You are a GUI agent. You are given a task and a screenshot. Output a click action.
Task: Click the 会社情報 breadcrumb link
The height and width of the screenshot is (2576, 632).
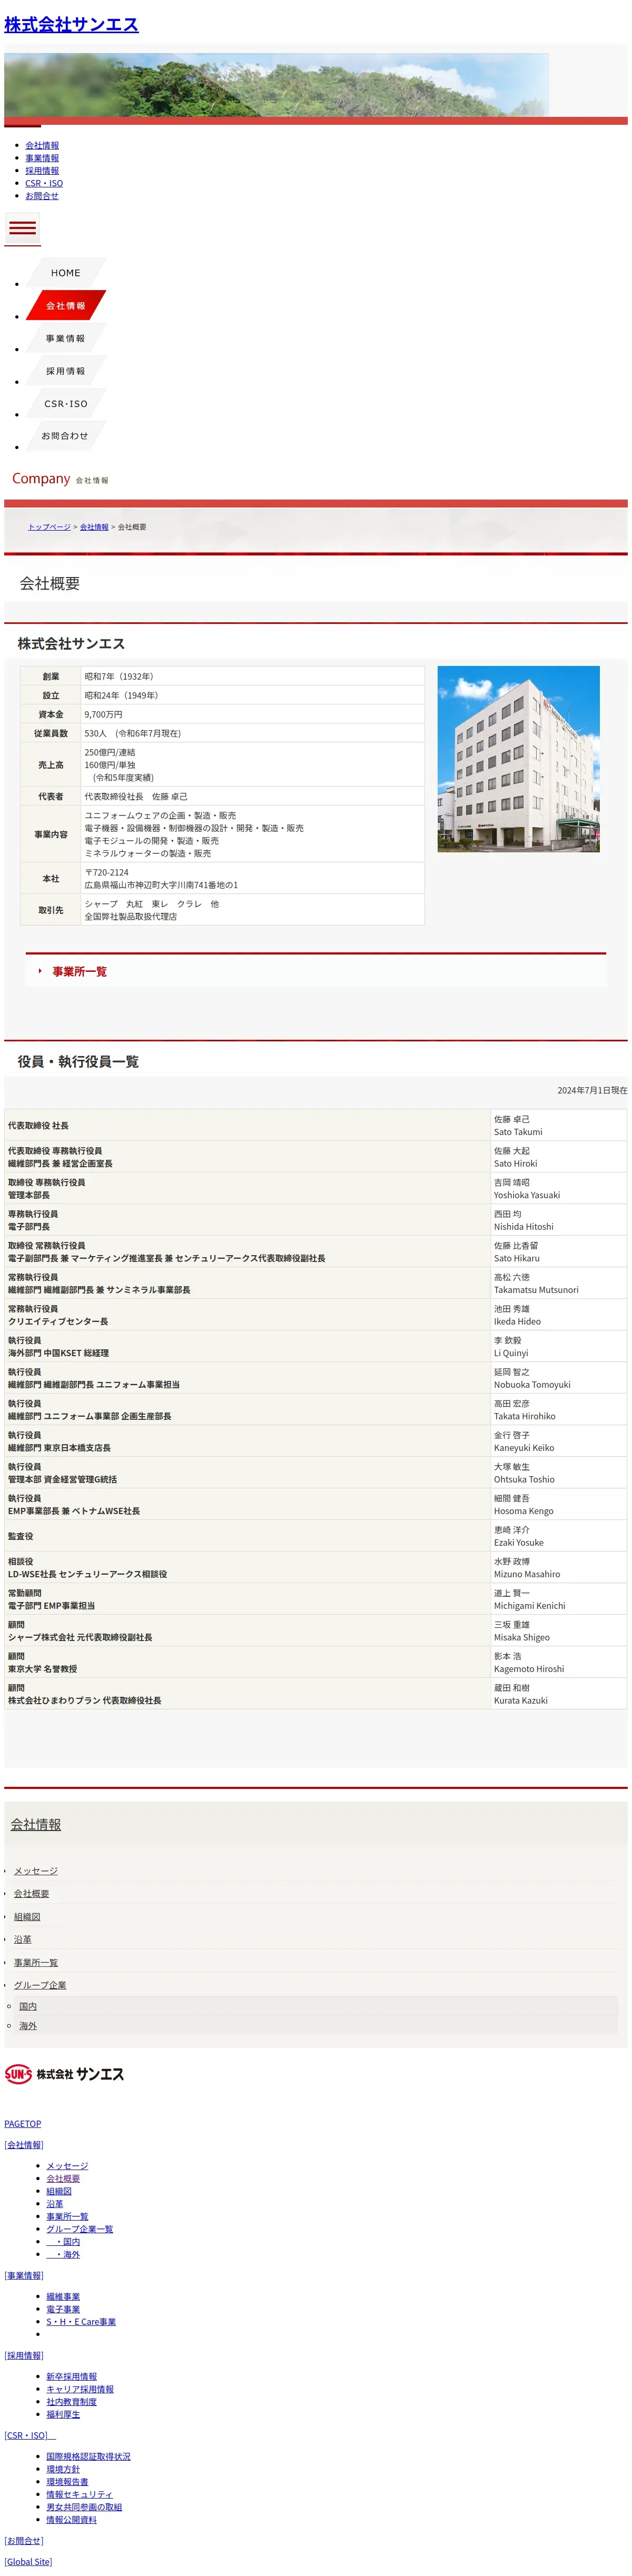click(94, 527)
